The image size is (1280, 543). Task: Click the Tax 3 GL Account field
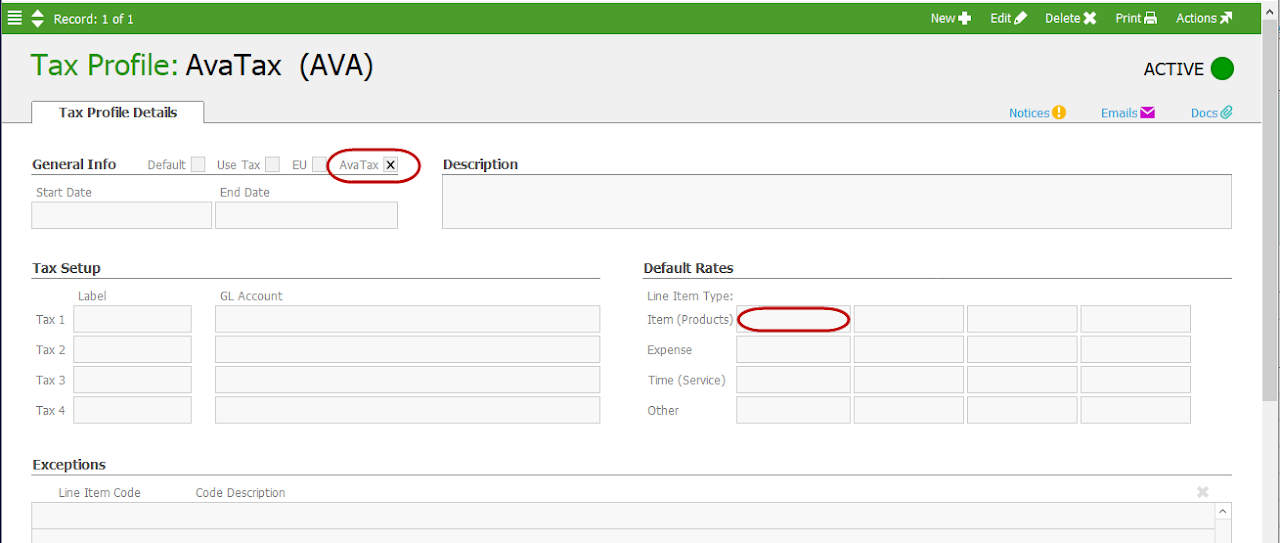click(x=407, y=379)
